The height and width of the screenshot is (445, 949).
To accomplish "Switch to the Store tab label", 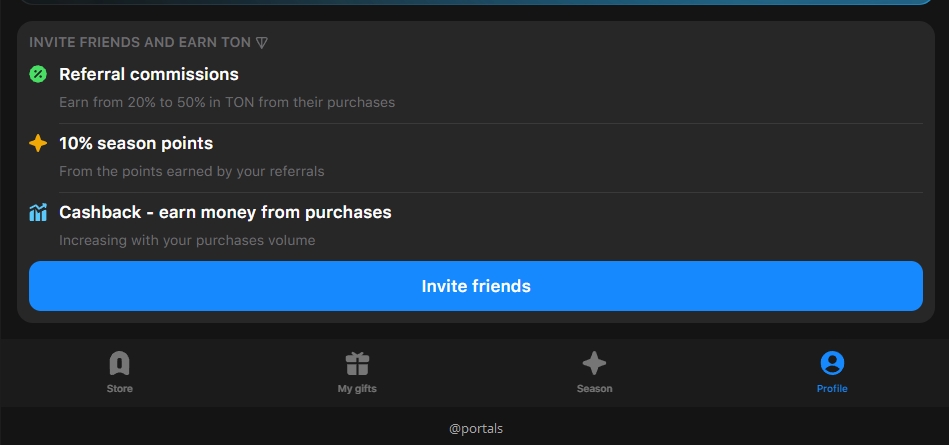I will (x=119, y=389).
